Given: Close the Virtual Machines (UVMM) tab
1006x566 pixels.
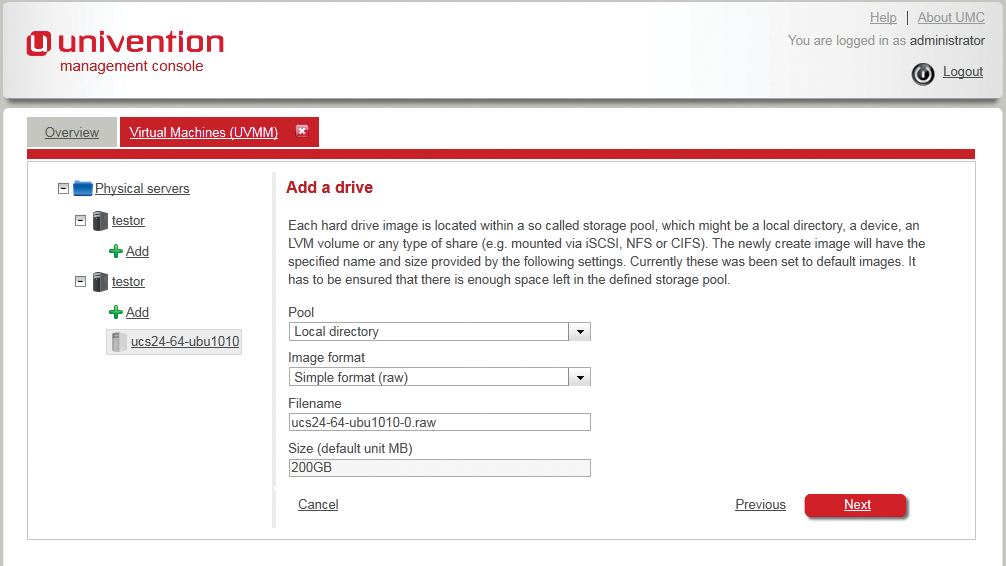Looking at the screenshot, I should tap(302, 131).
